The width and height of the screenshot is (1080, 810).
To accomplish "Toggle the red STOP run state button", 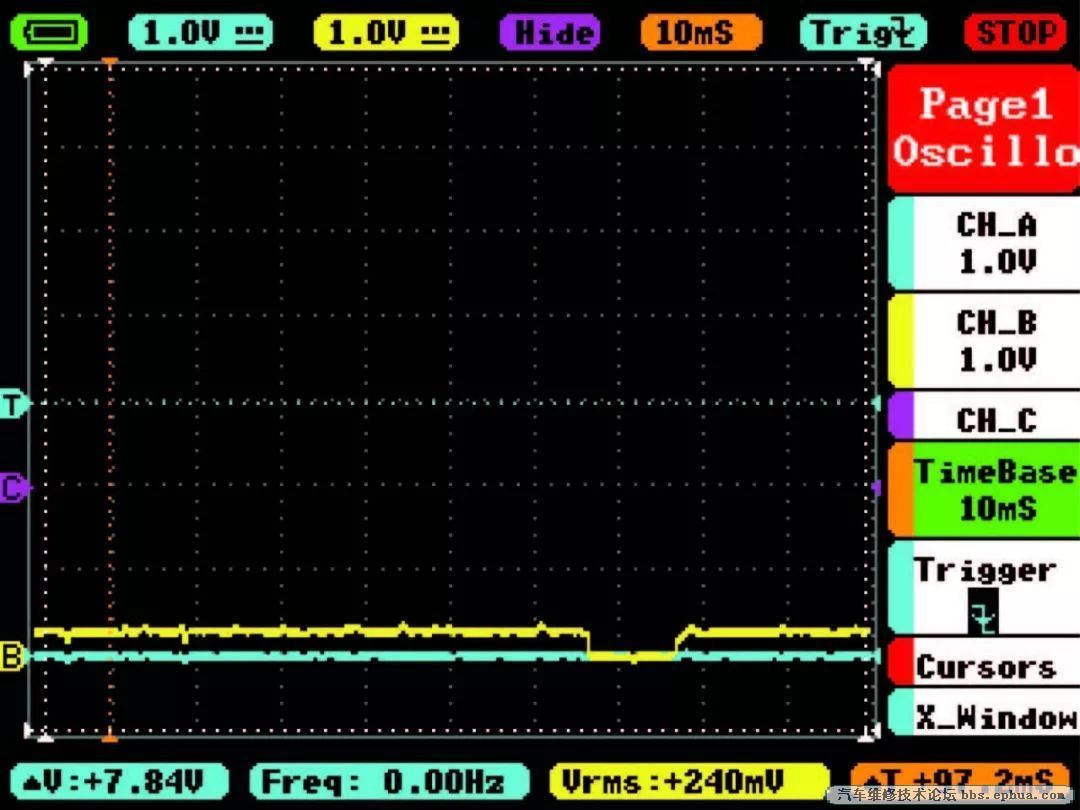I will click(x=1015, y=32).
